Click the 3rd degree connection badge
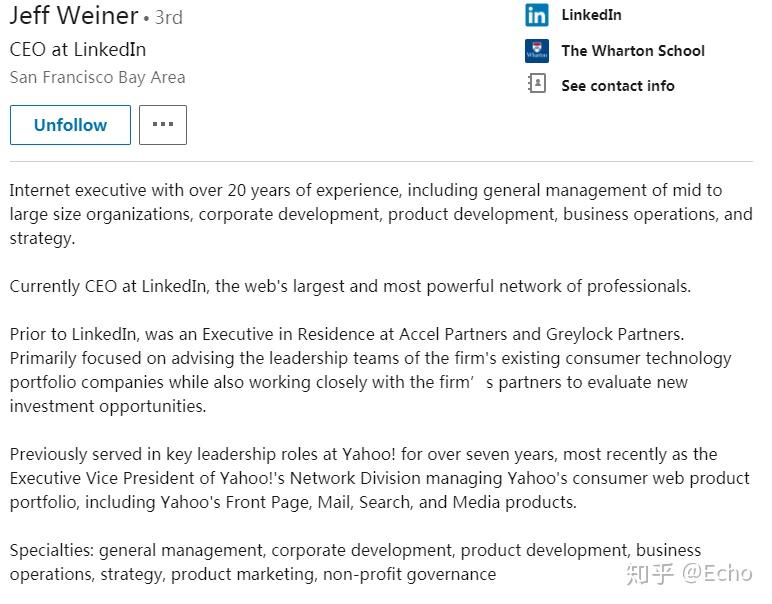 pos(168,18)
